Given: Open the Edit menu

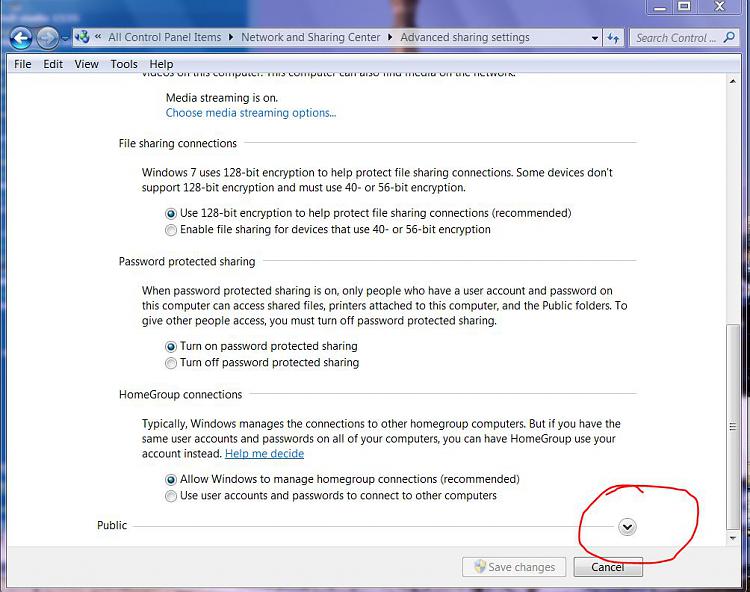Looking at the screenshot, I should [x=53, y=64].
